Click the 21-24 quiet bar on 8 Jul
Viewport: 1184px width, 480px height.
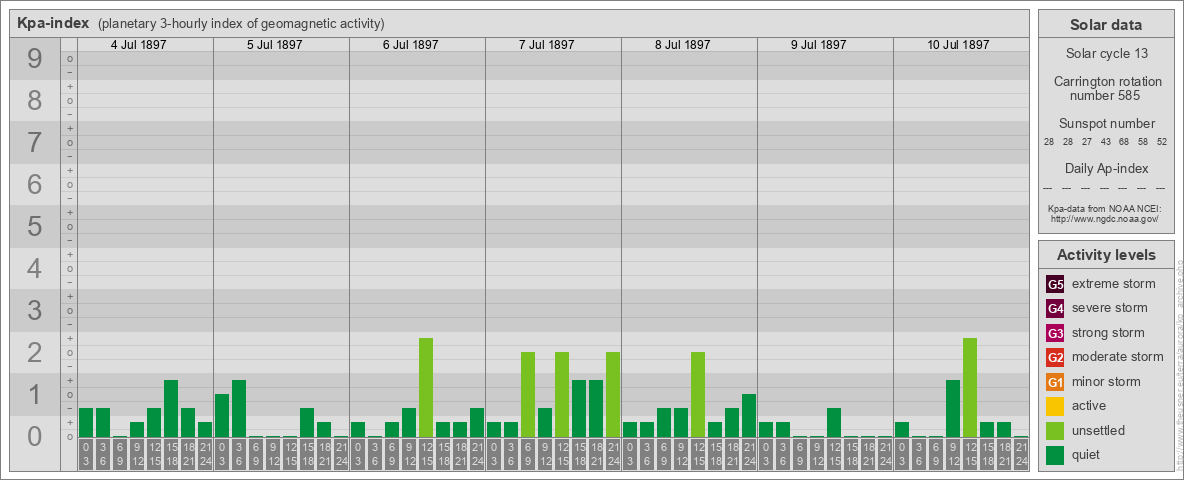point(749,416)
